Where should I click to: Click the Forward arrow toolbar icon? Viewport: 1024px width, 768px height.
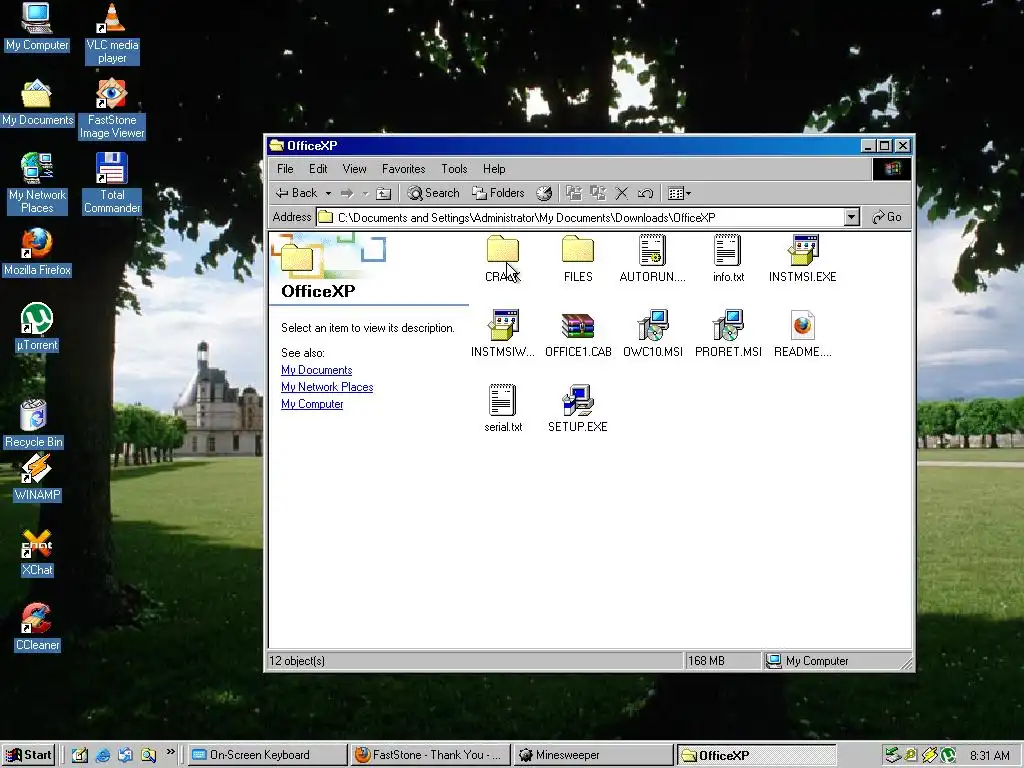coord(347,193)
